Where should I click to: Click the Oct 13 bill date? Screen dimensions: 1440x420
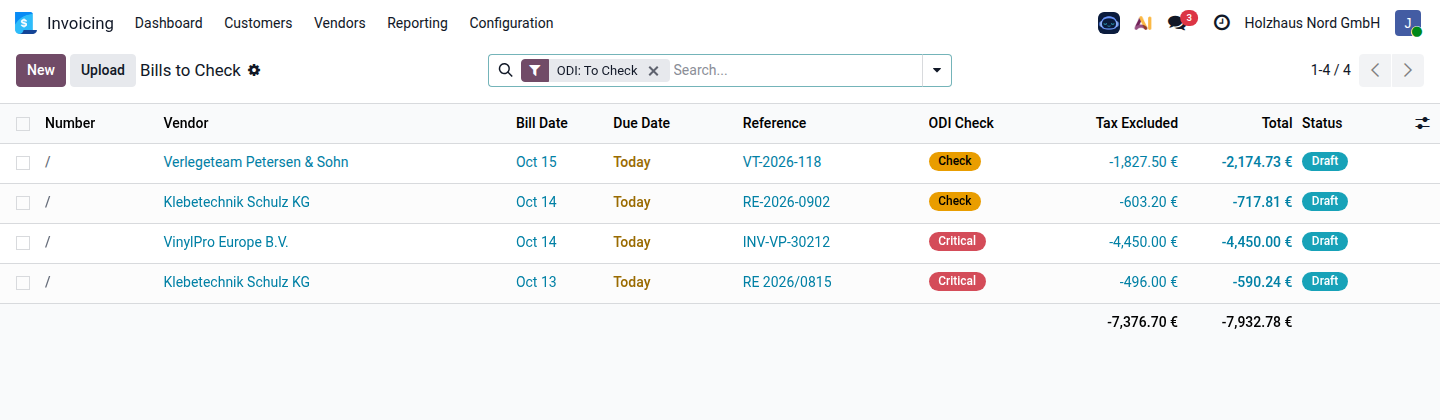point(536,282)
